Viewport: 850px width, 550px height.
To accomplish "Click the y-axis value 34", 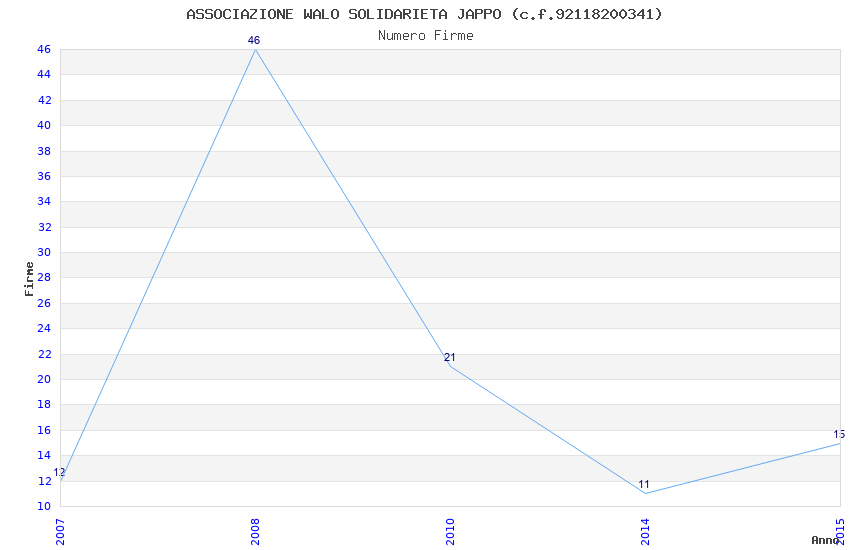I will 44,201.
